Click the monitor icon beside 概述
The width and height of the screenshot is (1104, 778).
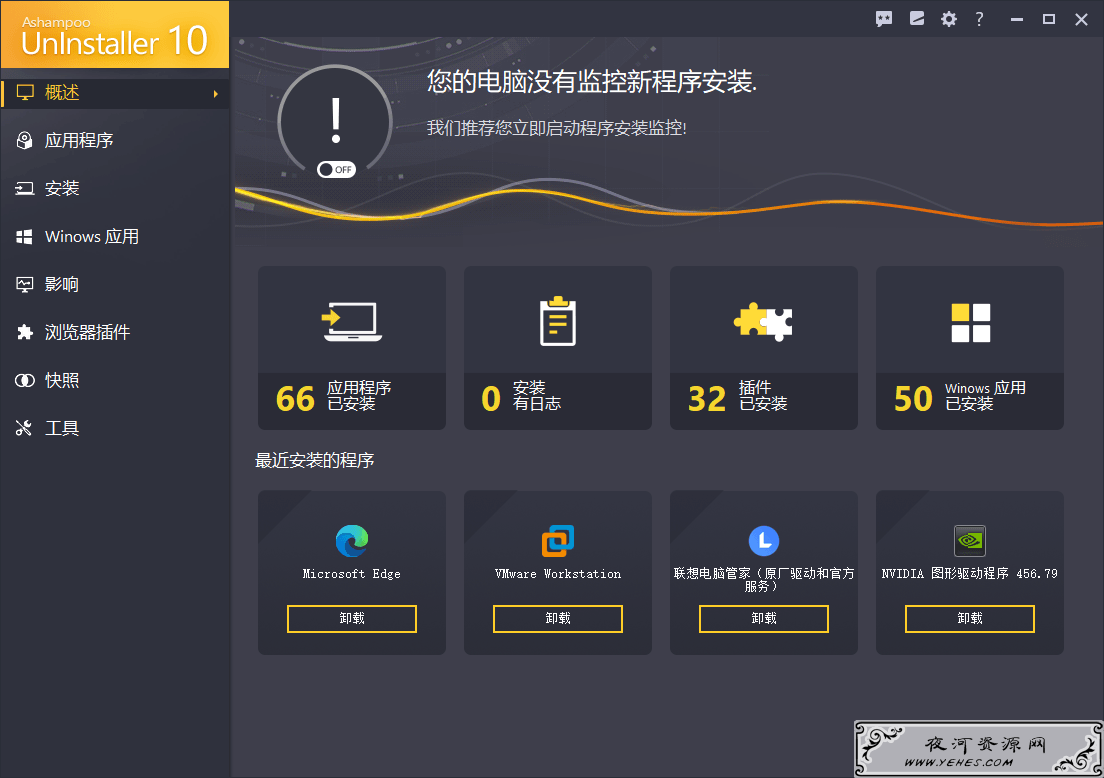[25, 92]
